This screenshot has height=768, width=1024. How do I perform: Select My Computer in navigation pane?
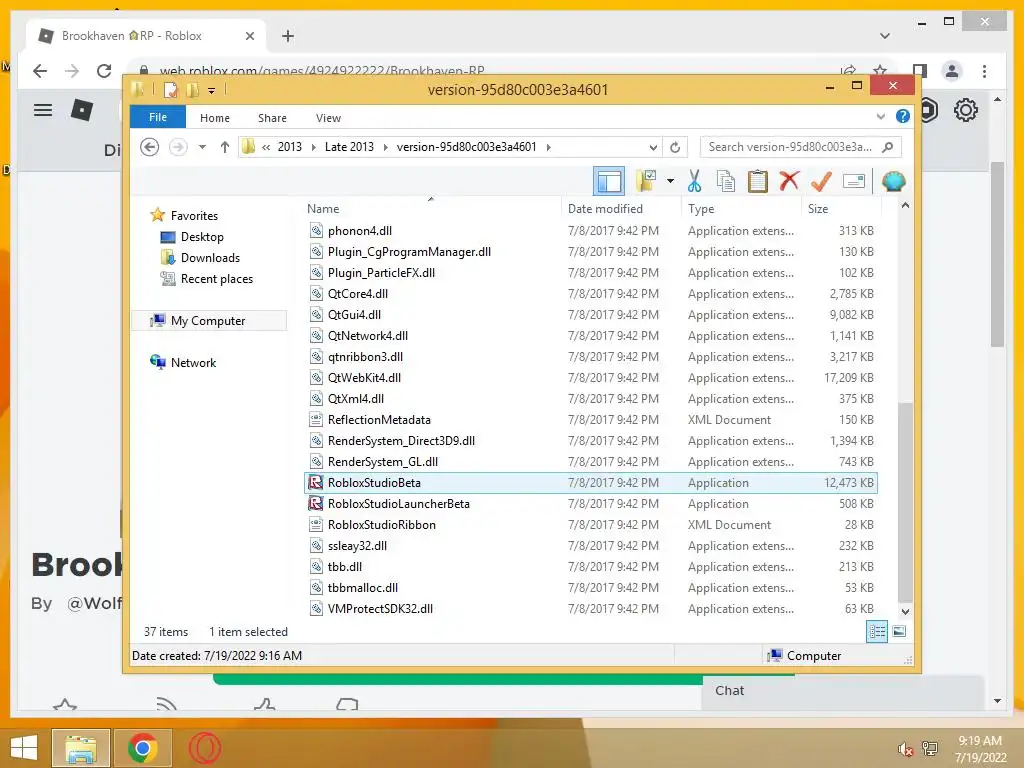[x=208, y=321]
